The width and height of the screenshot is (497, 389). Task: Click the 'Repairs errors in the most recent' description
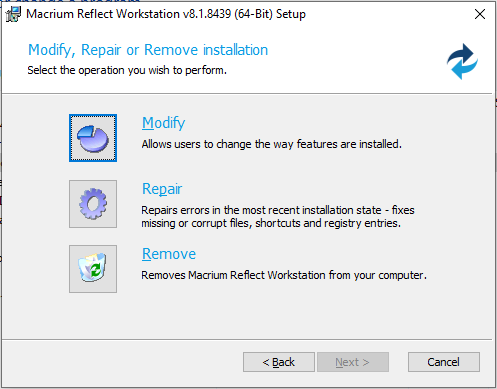pyautogui.click(x=278, y=210)
